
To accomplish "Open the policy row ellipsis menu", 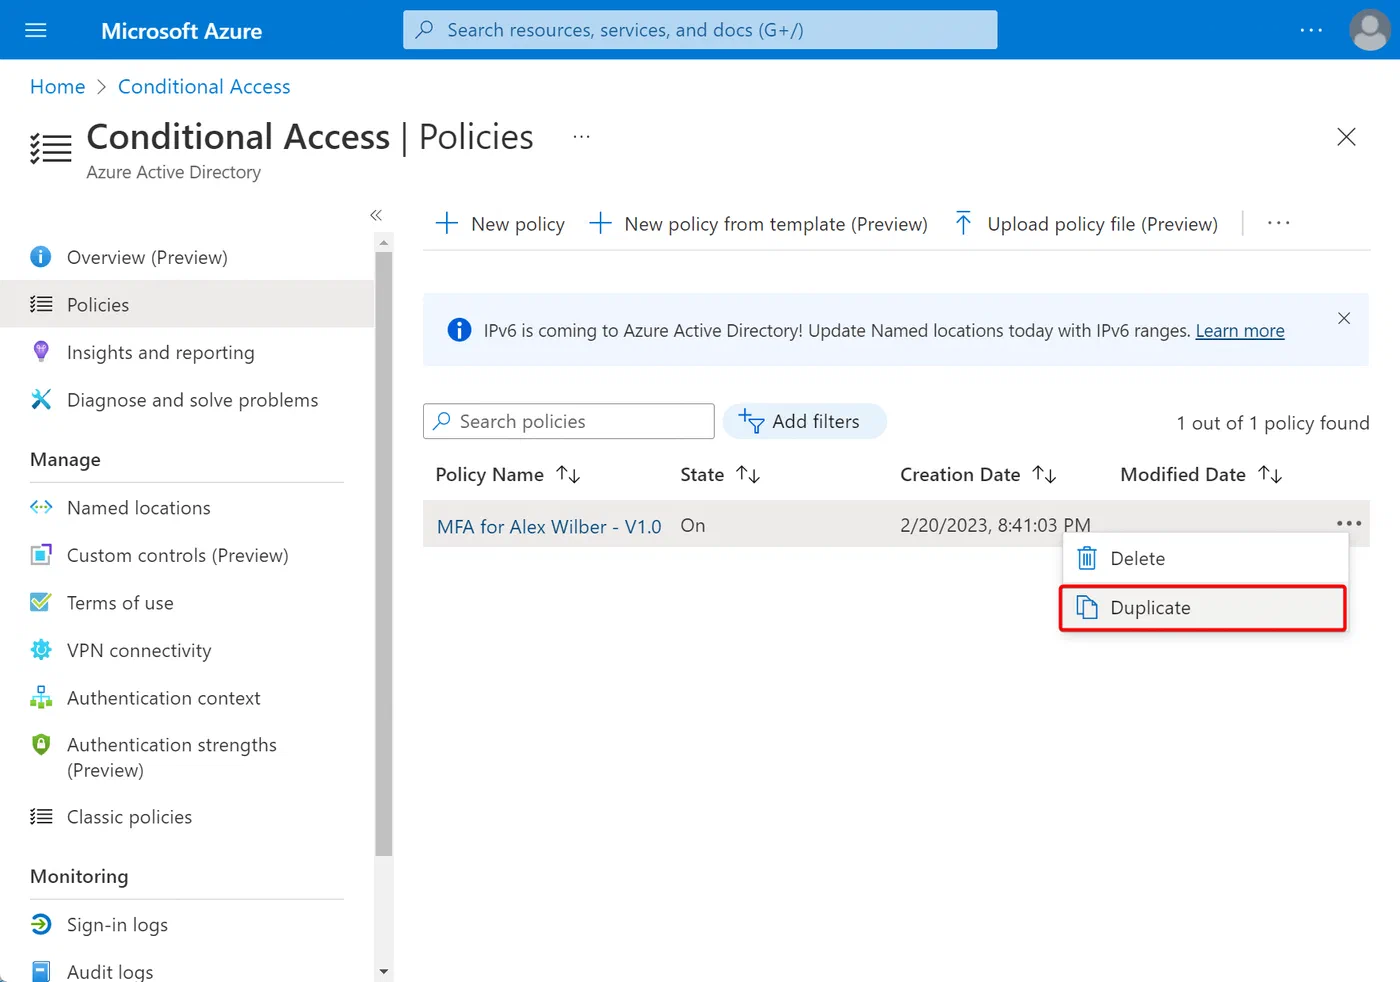I will 1349,523.
